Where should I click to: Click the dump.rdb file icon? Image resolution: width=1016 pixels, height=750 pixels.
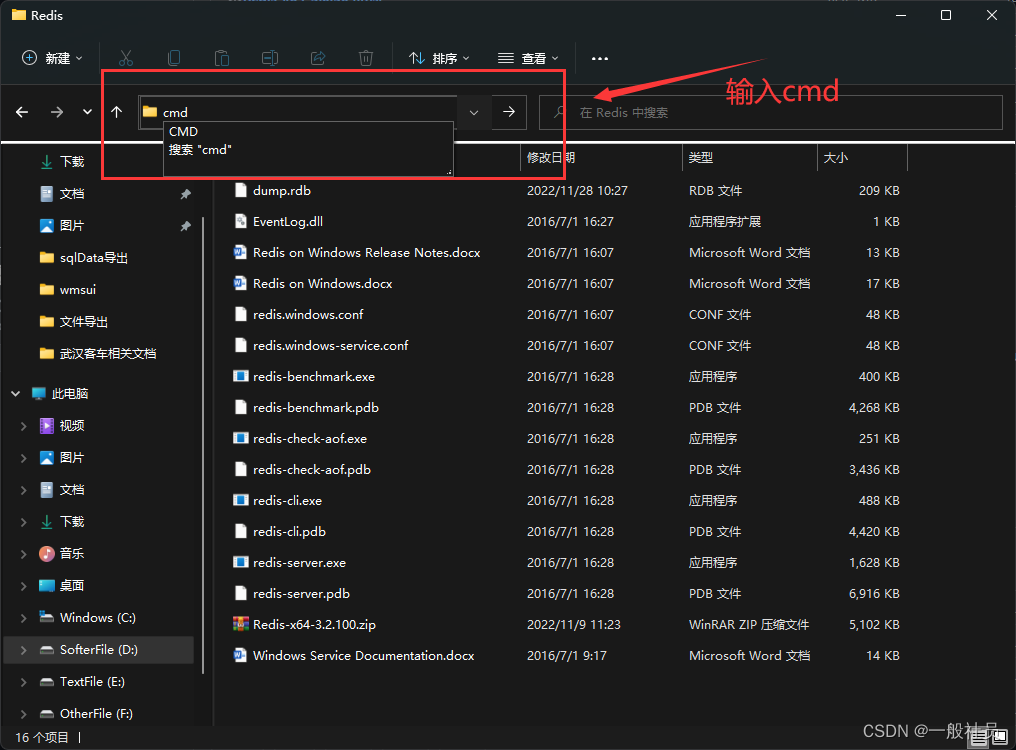pyautogui.click(x=240, y=190)
